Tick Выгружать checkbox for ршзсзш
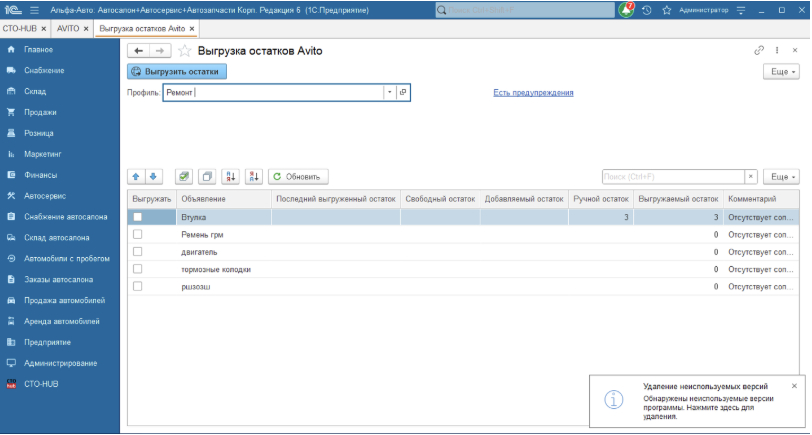Image resolution: width=812 pixels, height=435 pixels. pyautogui.click(x=137, y=286)
